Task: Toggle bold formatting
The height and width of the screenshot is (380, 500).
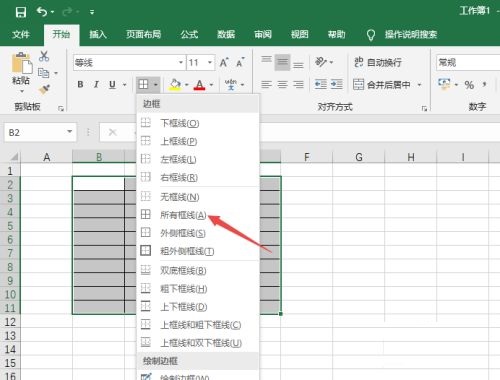Action: pyautogui.click(x=80, y=85)
